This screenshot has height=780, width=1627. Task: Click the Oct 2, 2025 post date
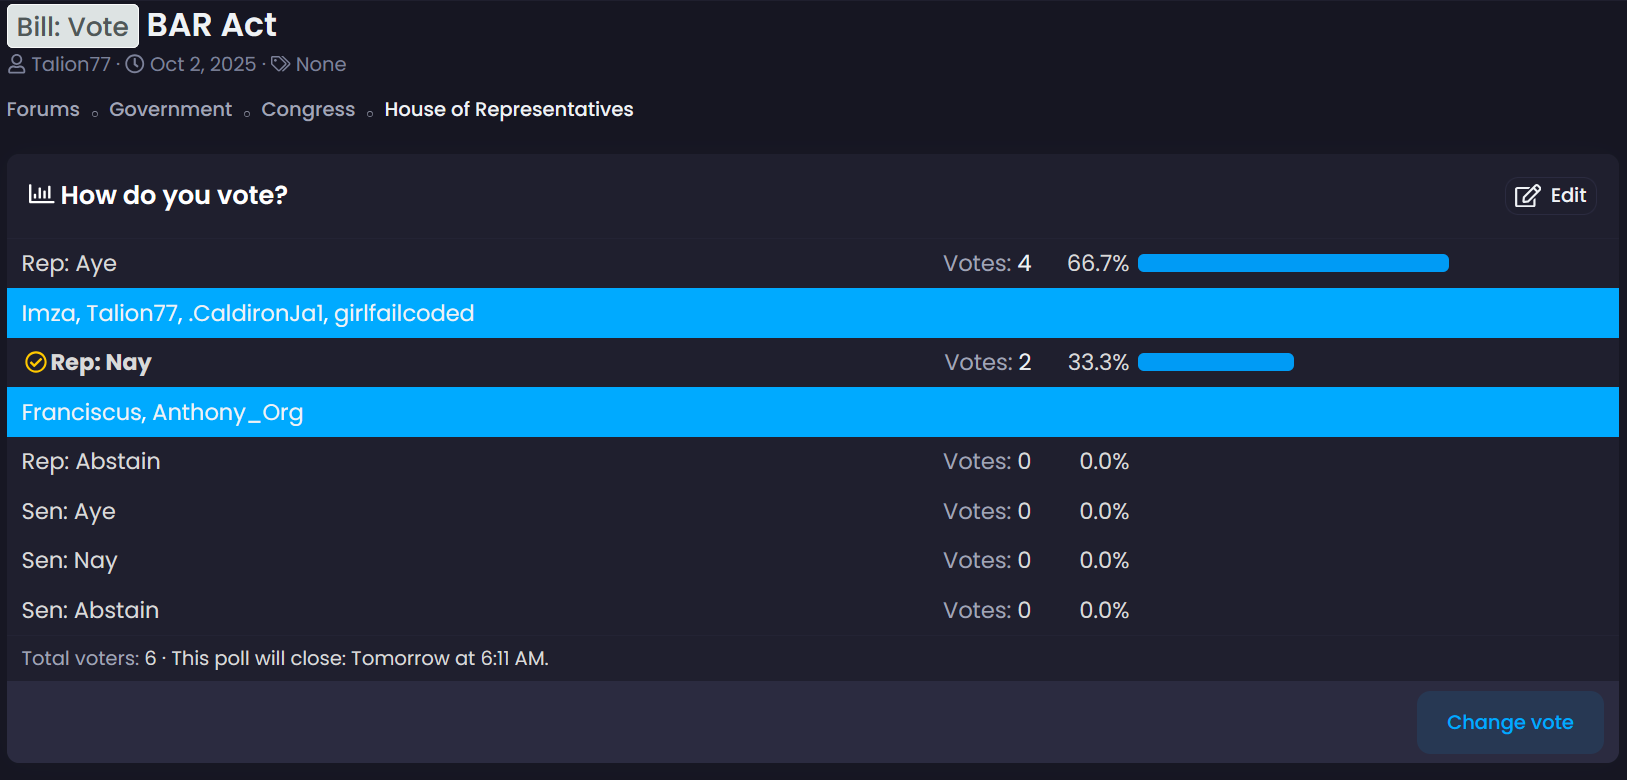(x=203, y=64)
